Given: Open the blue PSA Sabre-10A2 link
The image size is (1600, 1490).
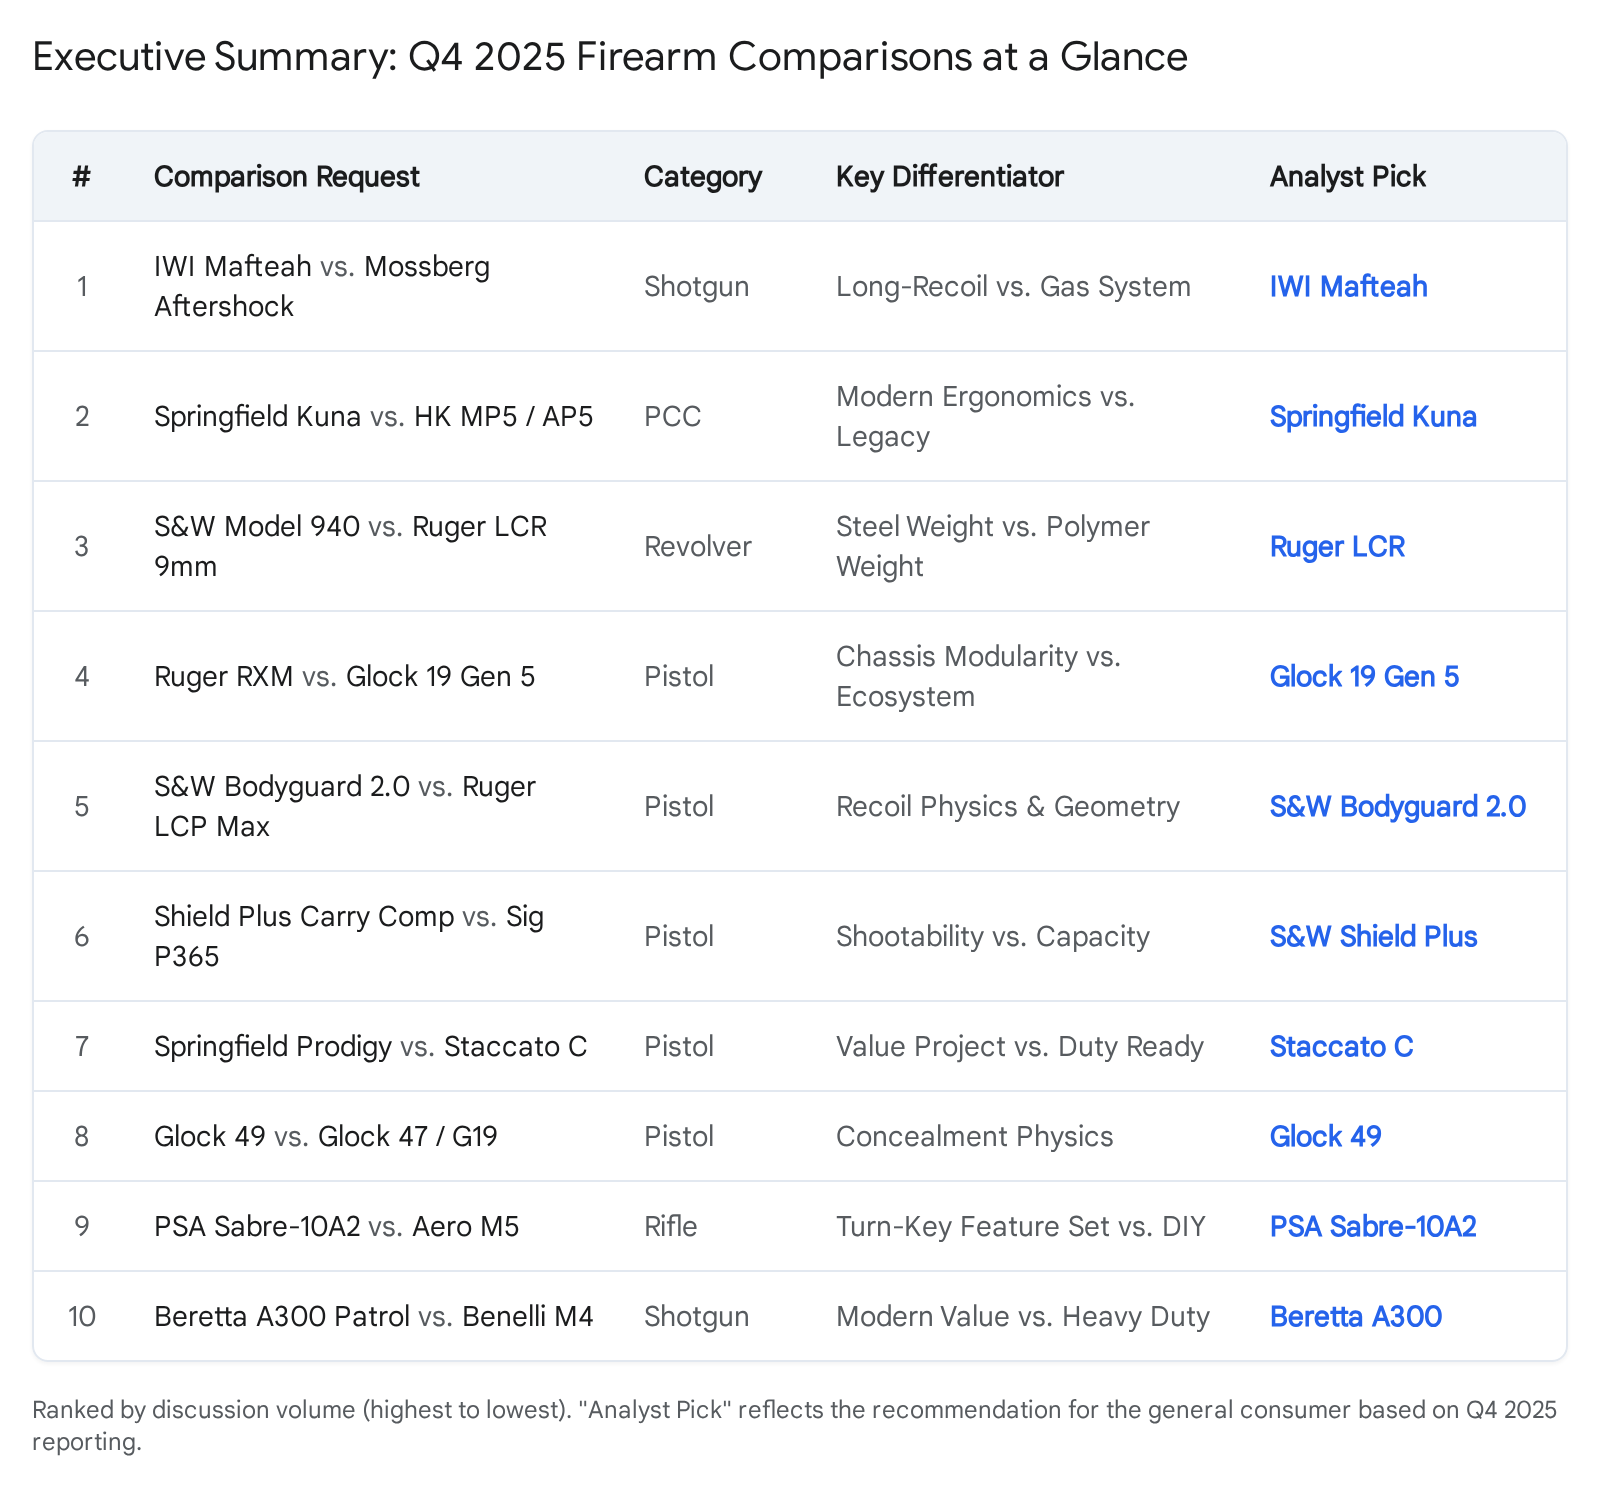Looking at the screenshot, I should pyautogui.click(x=1372, y=1227).
